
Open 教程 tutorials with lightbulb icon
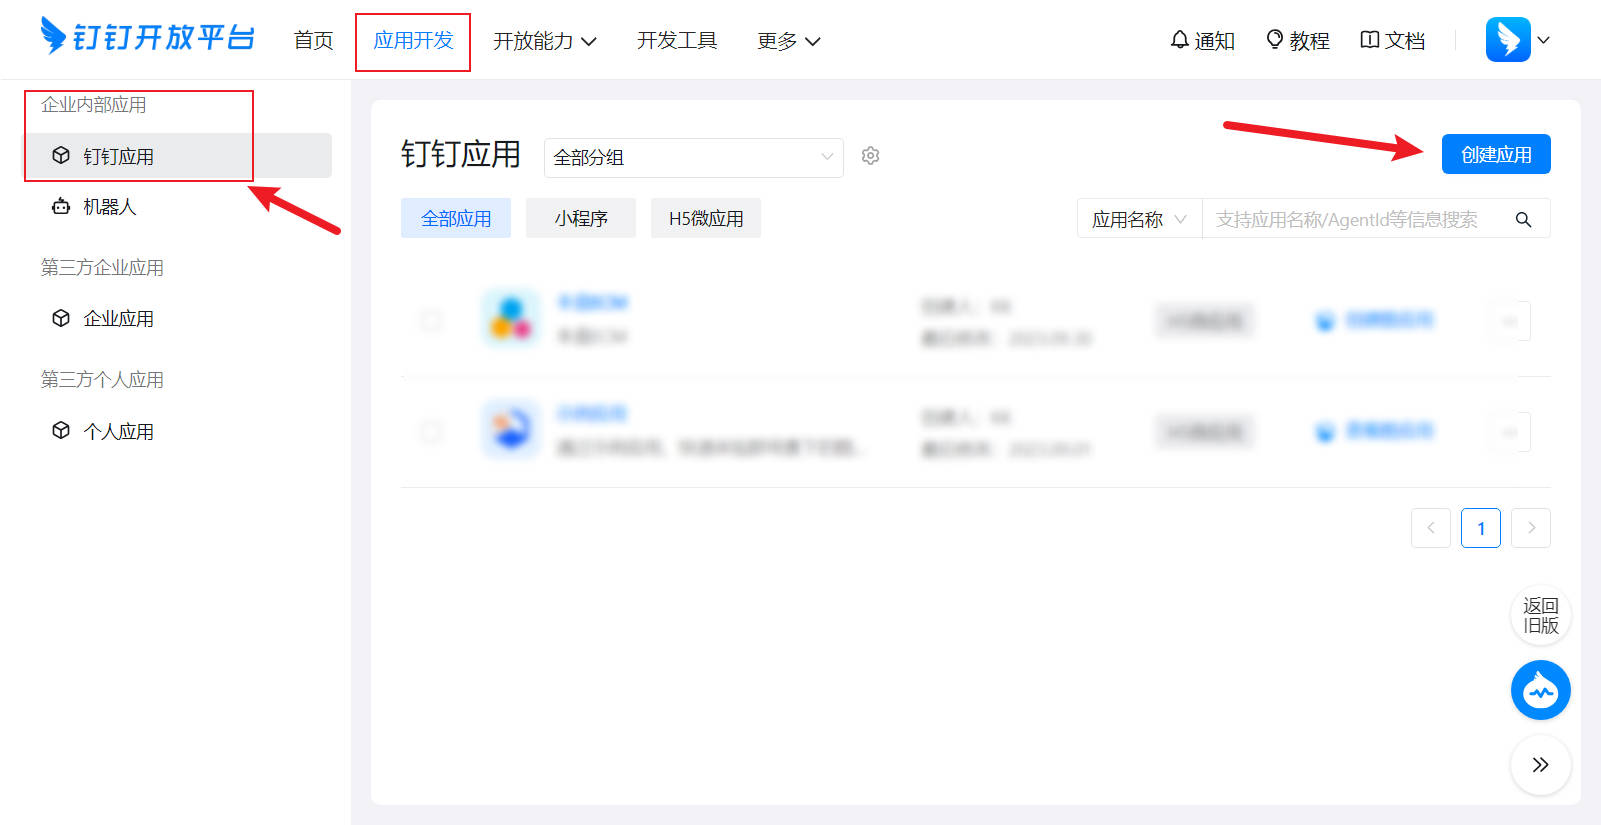coord(1298,41)
